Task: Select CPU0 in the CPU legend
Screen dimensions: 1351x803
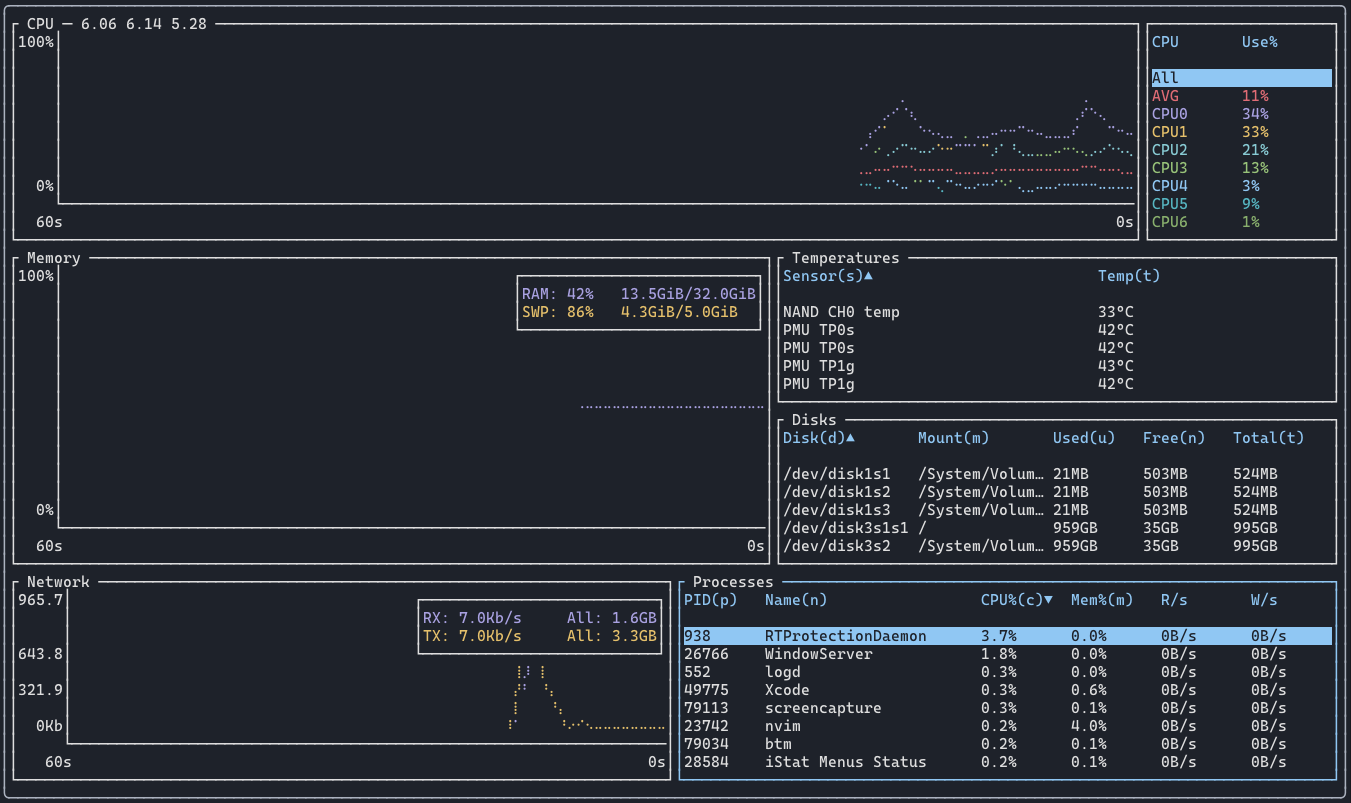Action: [1241, 114]
